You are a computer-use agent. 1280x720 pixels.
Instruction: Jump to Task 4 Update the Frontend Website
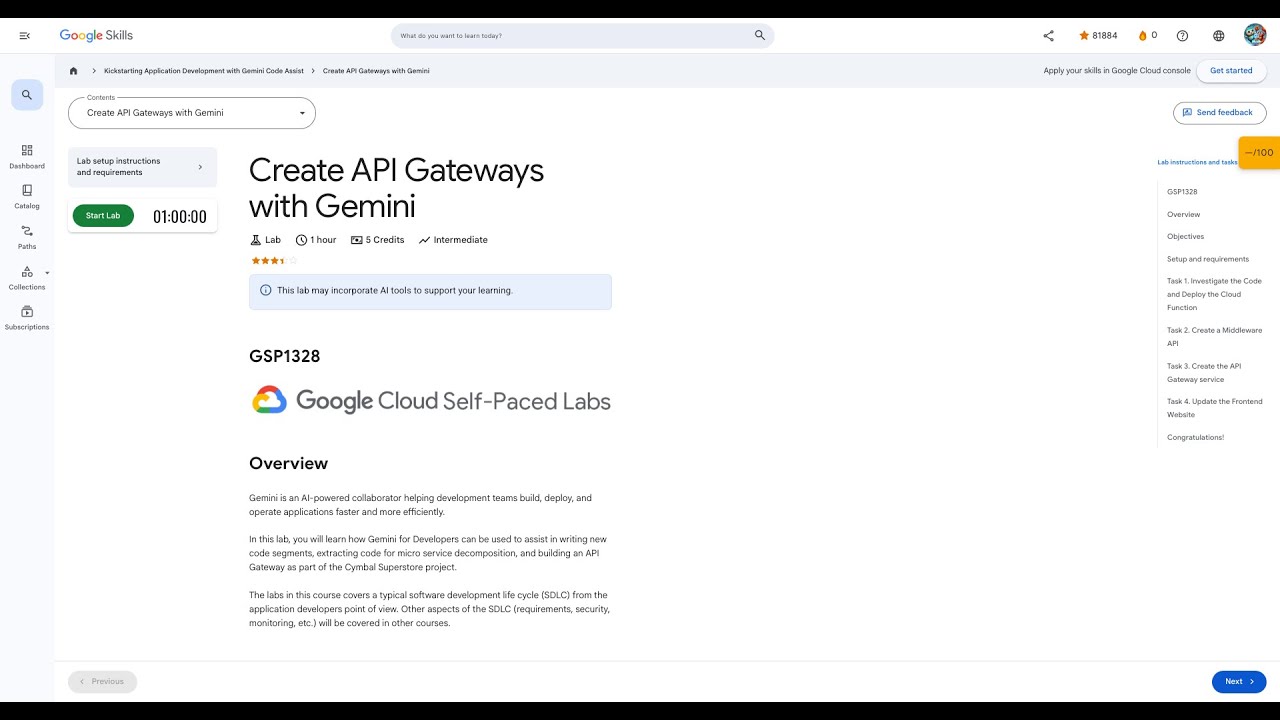point(1214,408)
